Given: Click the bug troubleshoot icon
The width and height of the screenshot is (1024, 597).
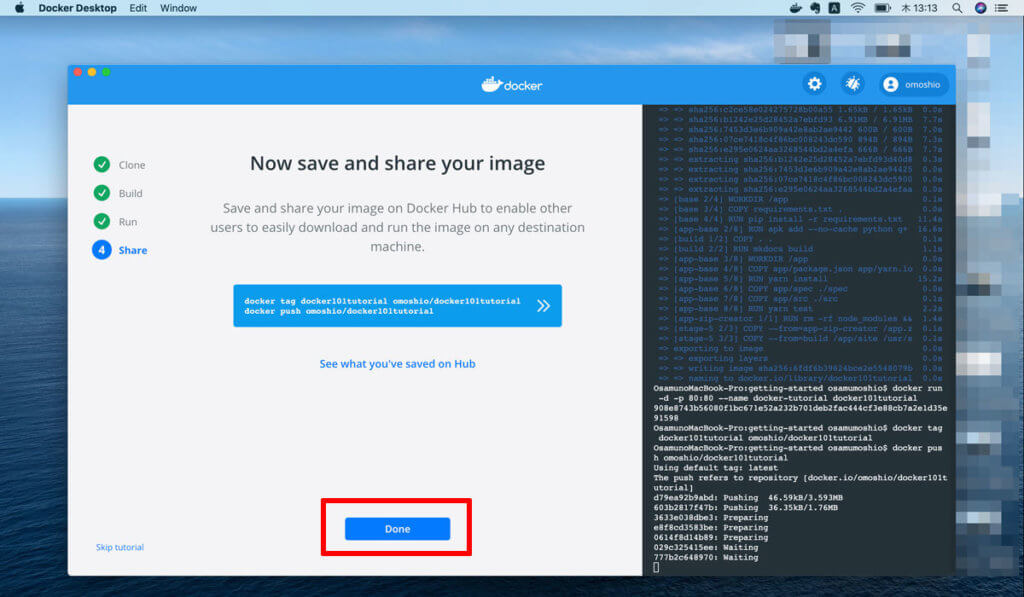Looking at the screenshot, I should (x=853, y=85).
